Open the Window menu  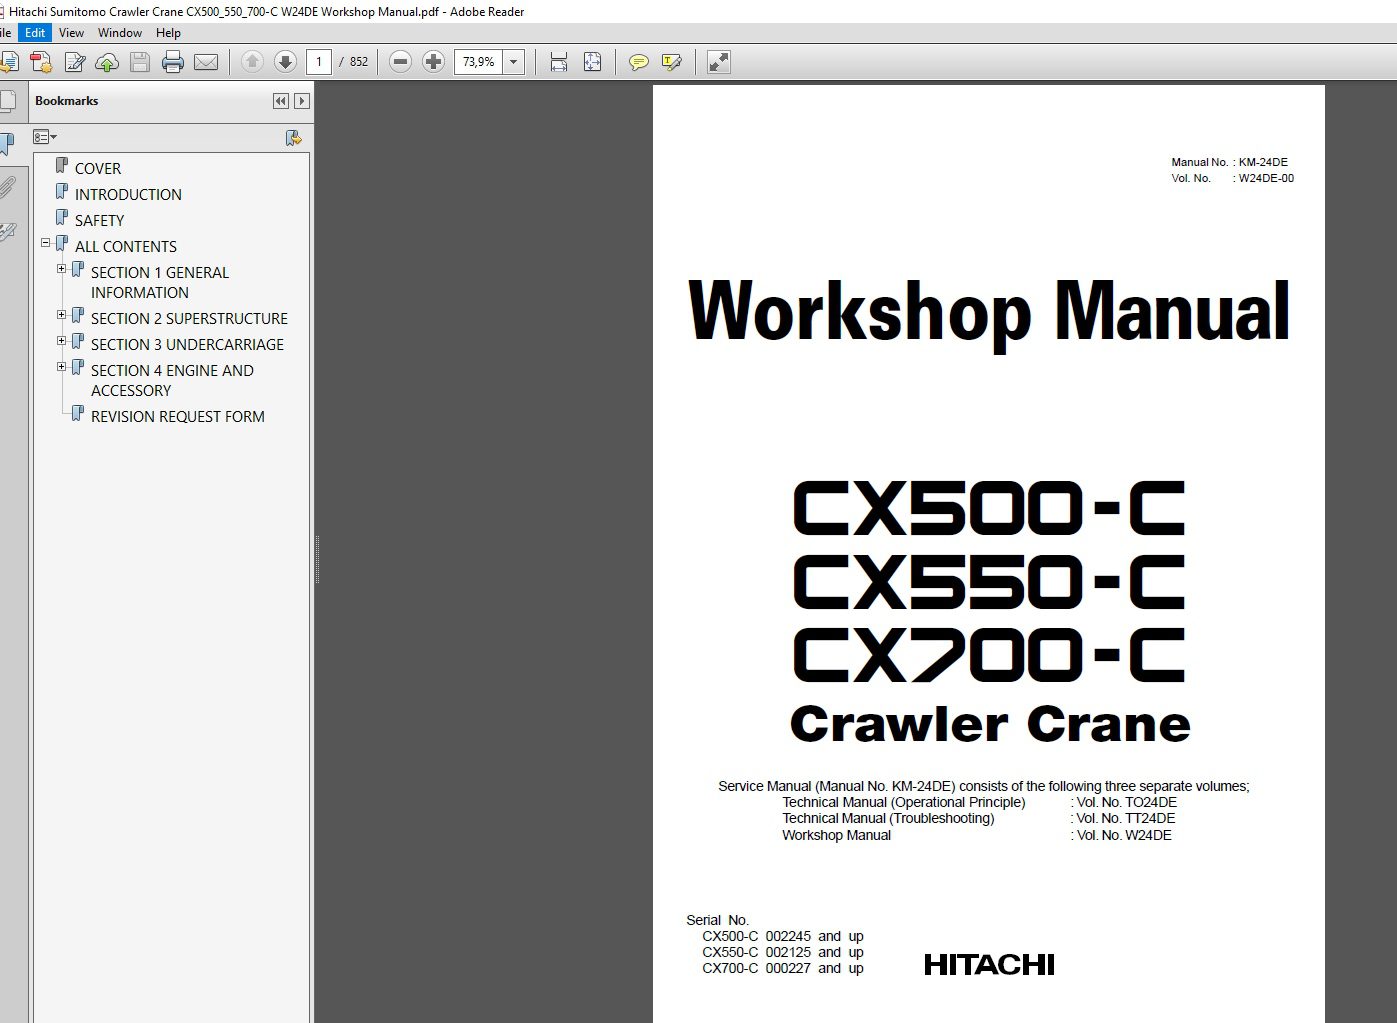120,32
